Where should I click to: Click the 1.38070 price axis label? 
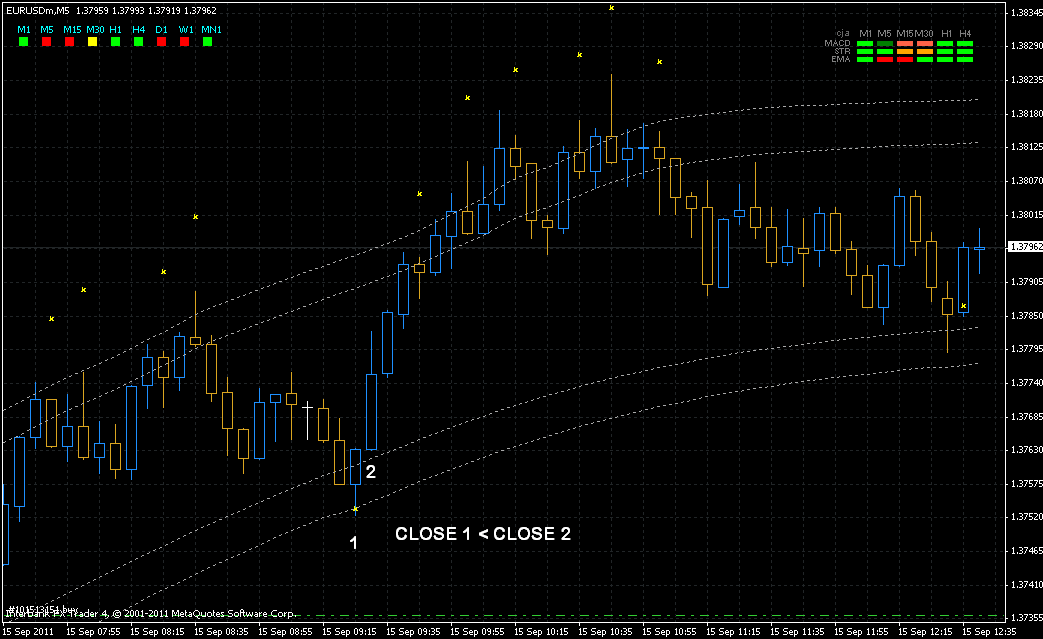coord(1026,180)
